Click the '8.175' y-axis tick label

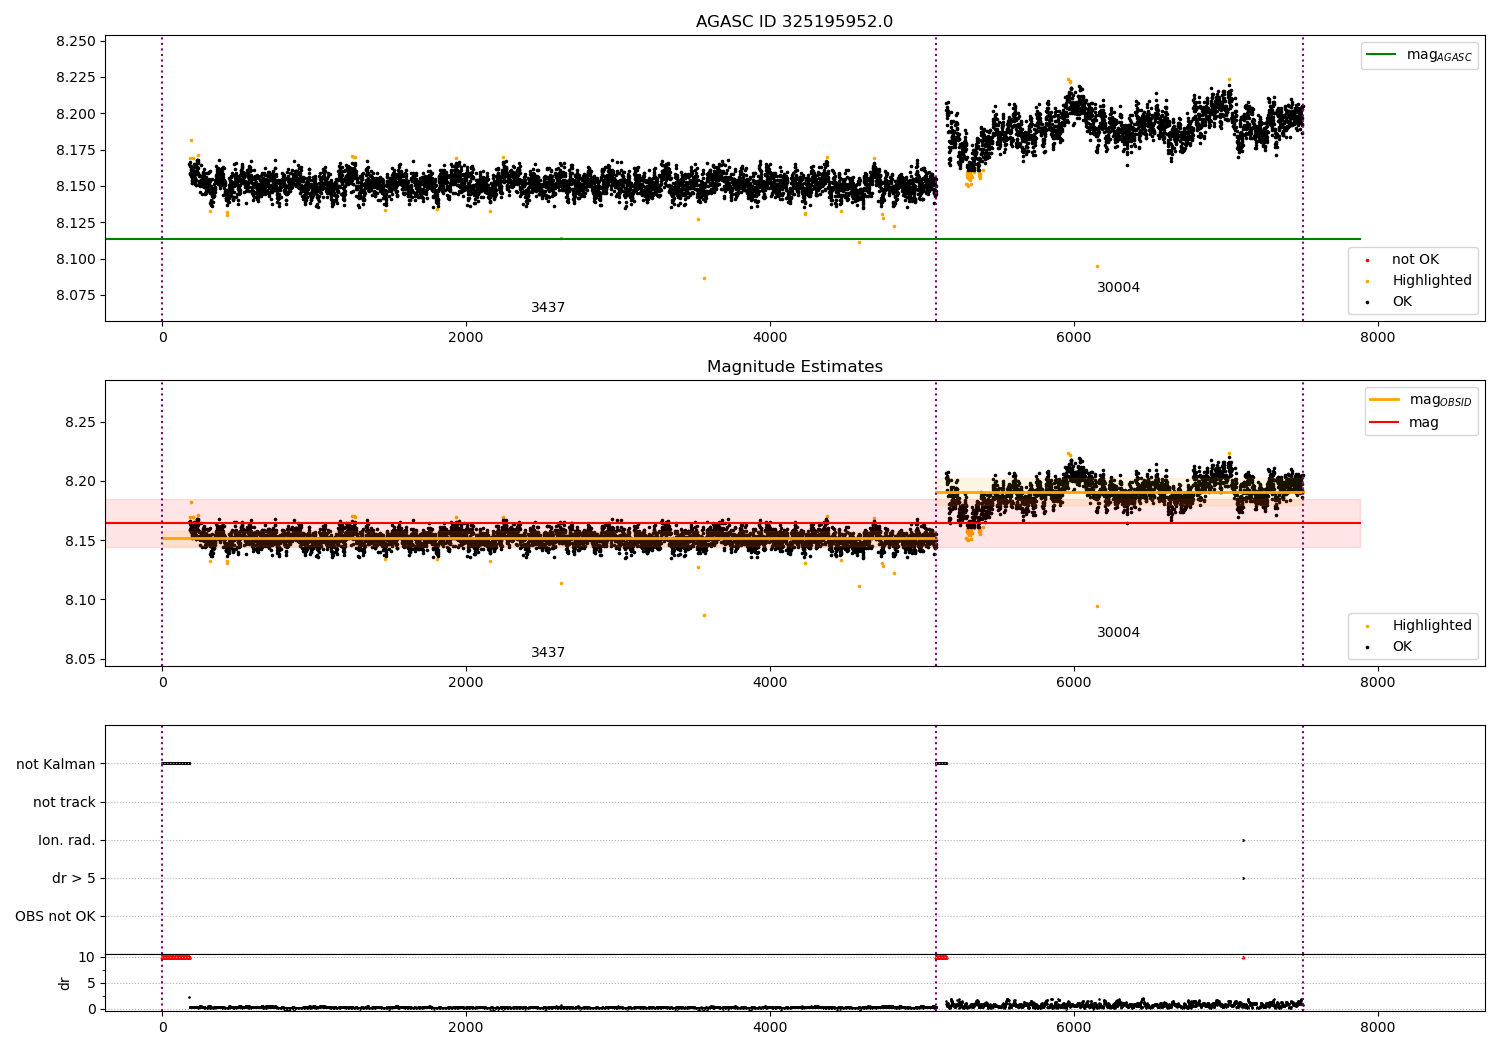click(76, 150)
